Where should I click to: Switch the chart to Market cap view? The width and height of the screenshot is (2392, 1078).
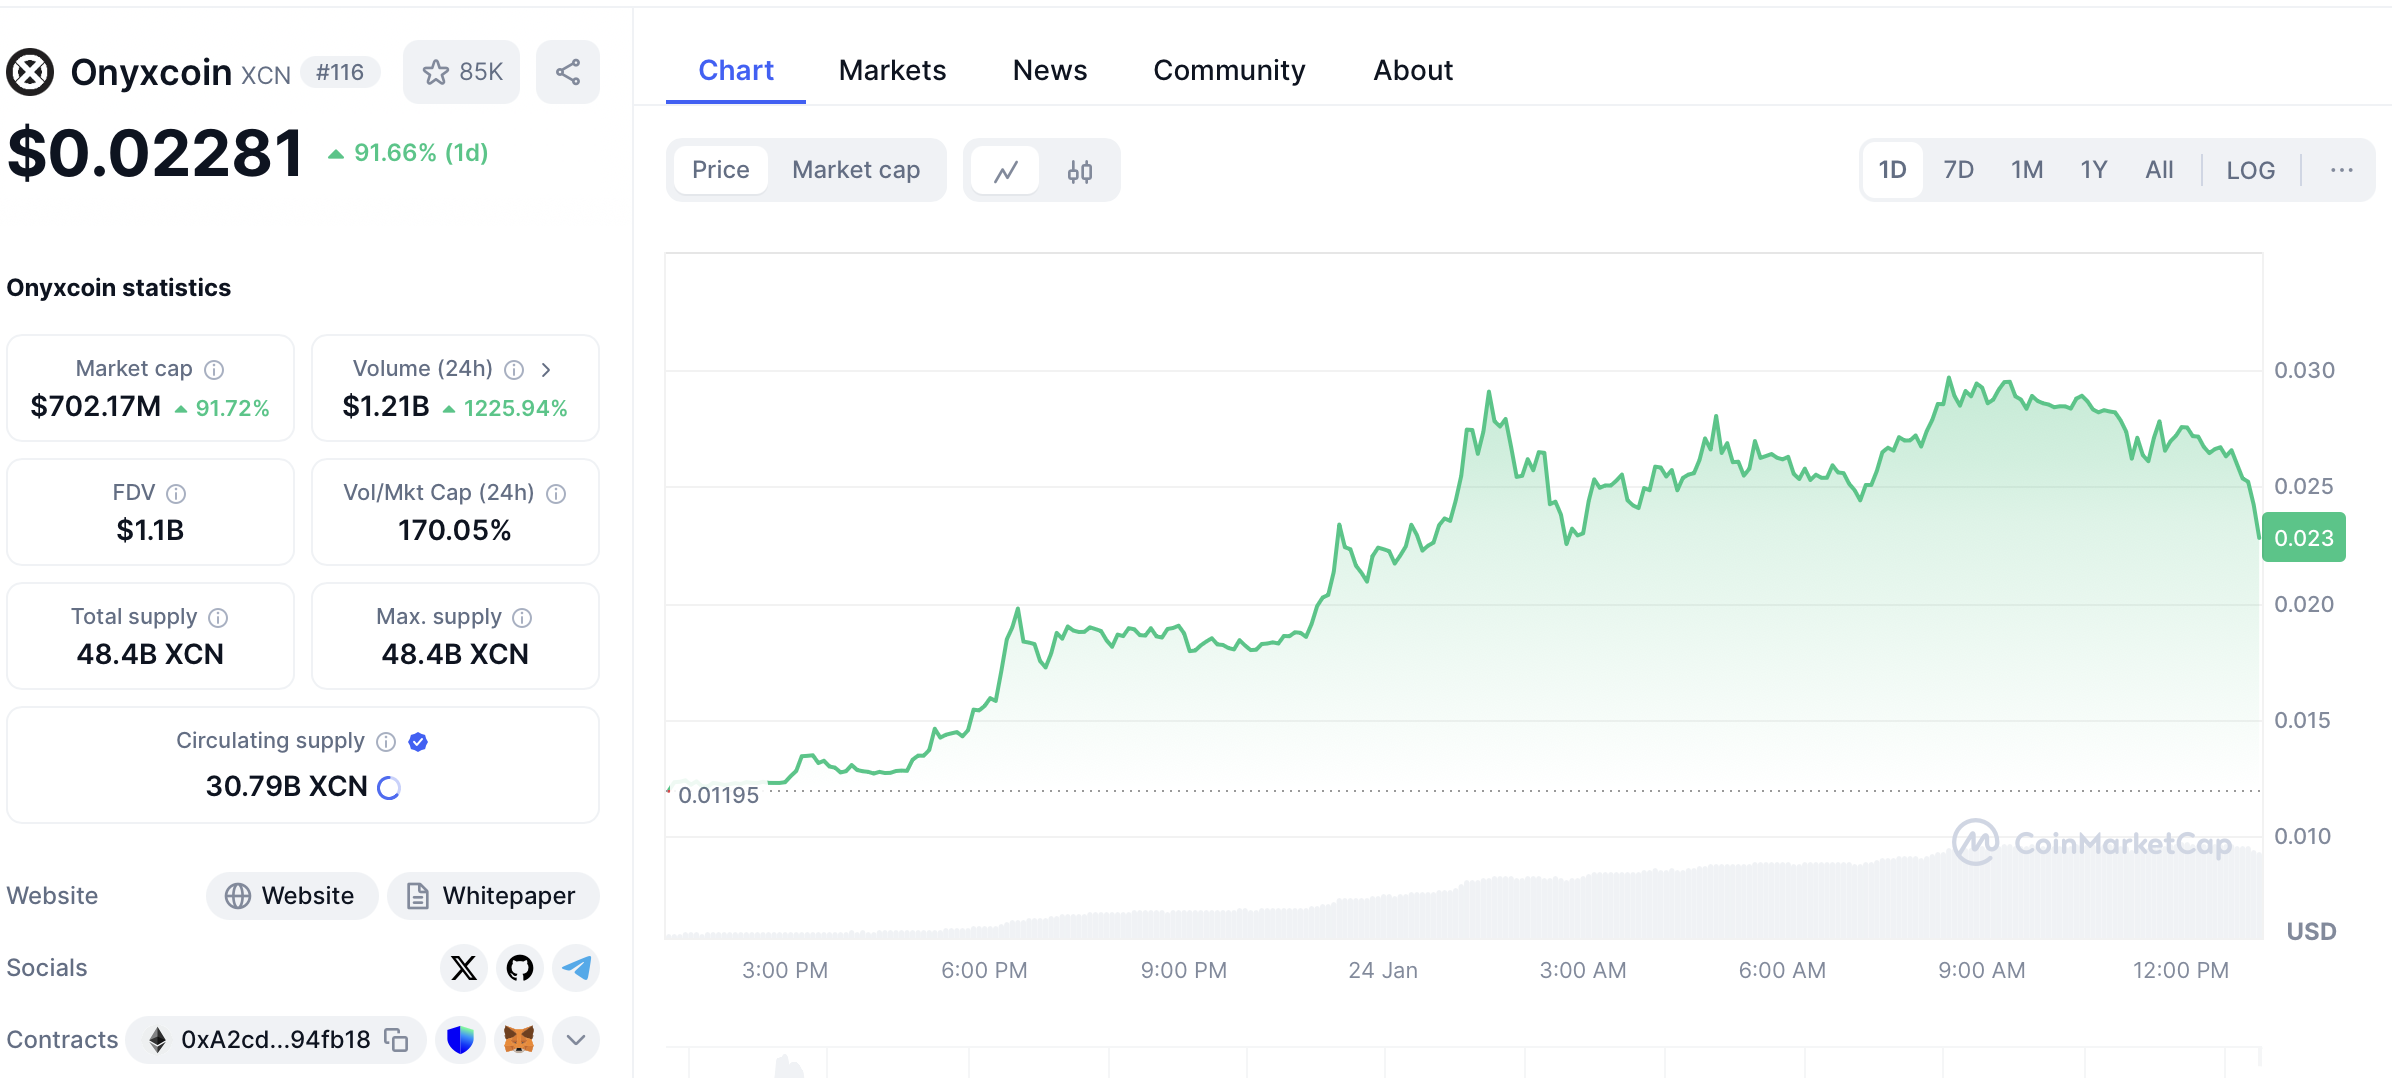click(856, 170)
